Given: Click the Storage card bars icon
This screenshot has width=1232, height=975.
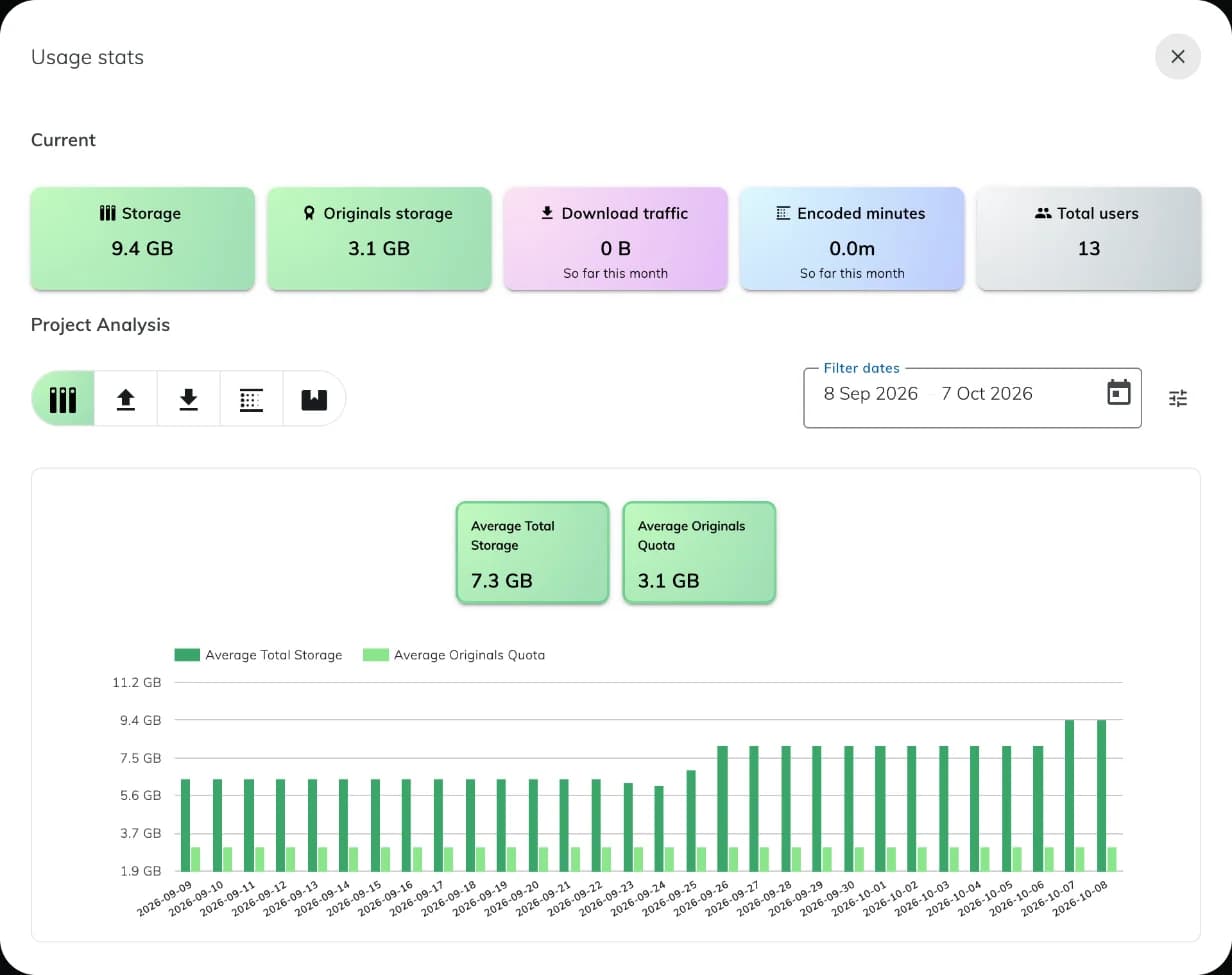Looking at the screenshot, I should point(108,213).
